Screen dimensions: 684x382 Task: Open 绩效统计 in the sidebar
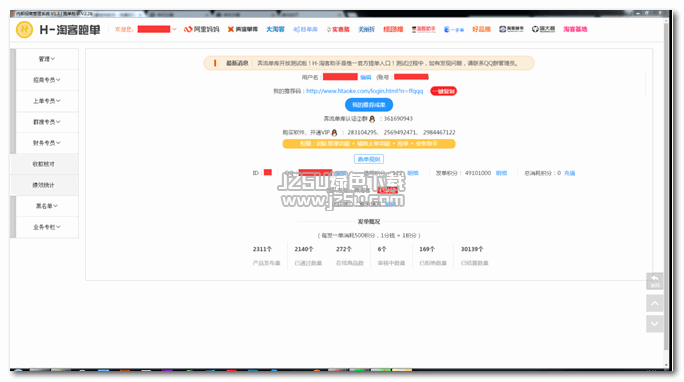(x=44, y=185)
